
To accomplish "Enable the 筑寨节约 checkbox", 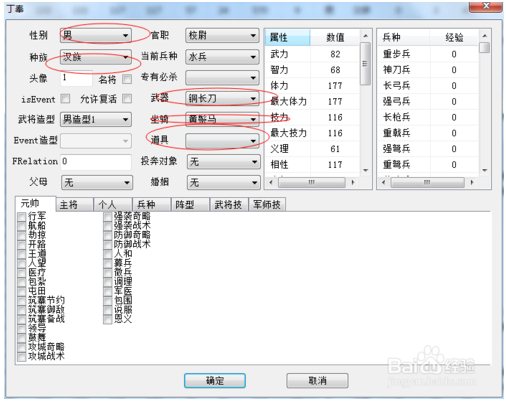I will (22, 301).
